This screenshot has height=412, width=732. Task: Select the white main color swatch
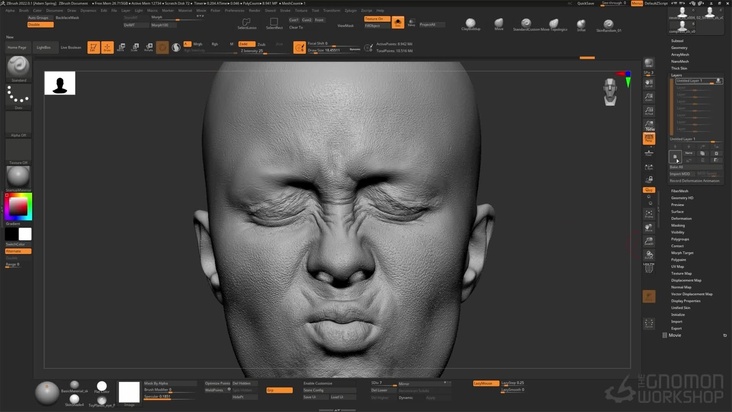point(25,234)
